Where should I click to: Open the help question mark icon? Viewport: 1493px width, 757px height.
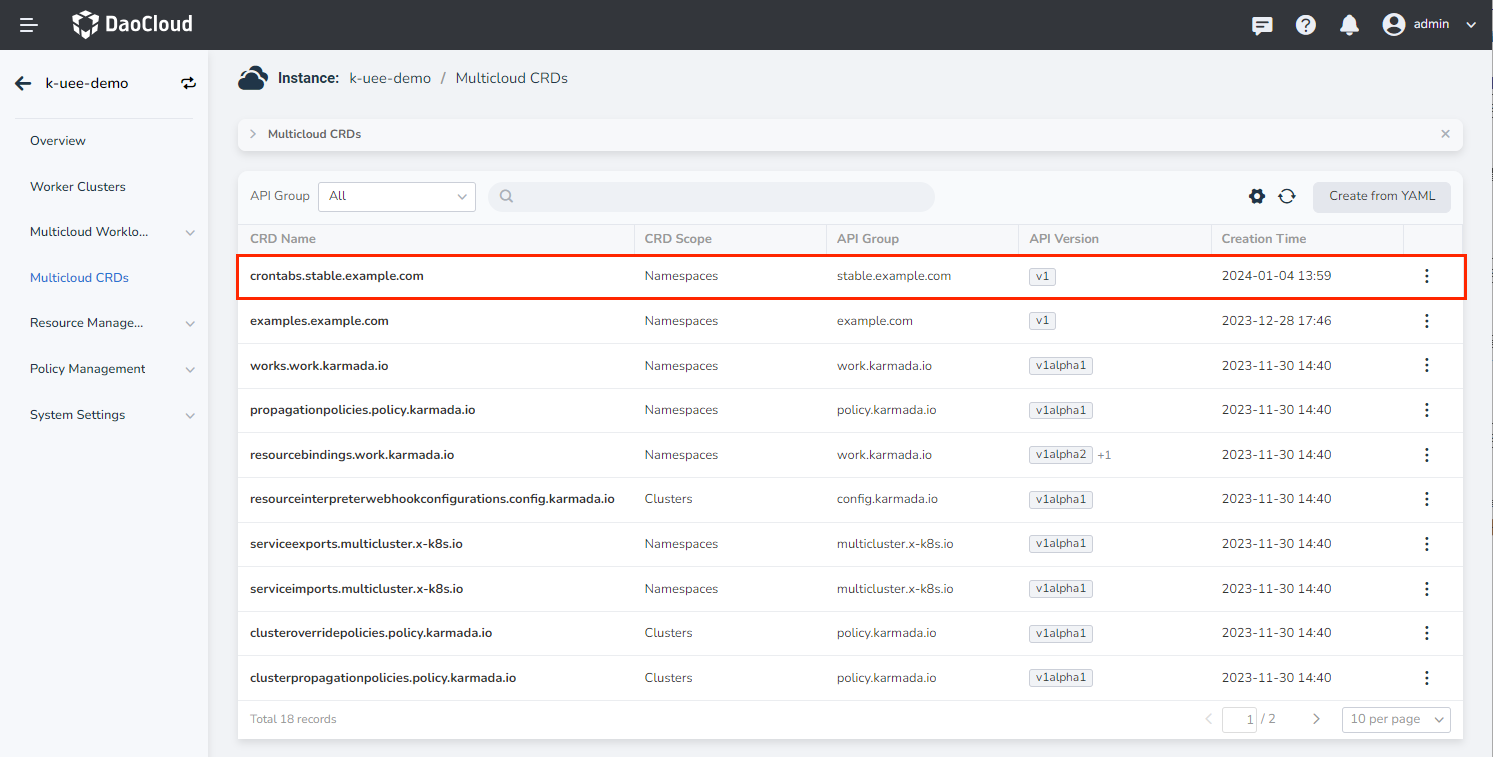(1306, 25)
